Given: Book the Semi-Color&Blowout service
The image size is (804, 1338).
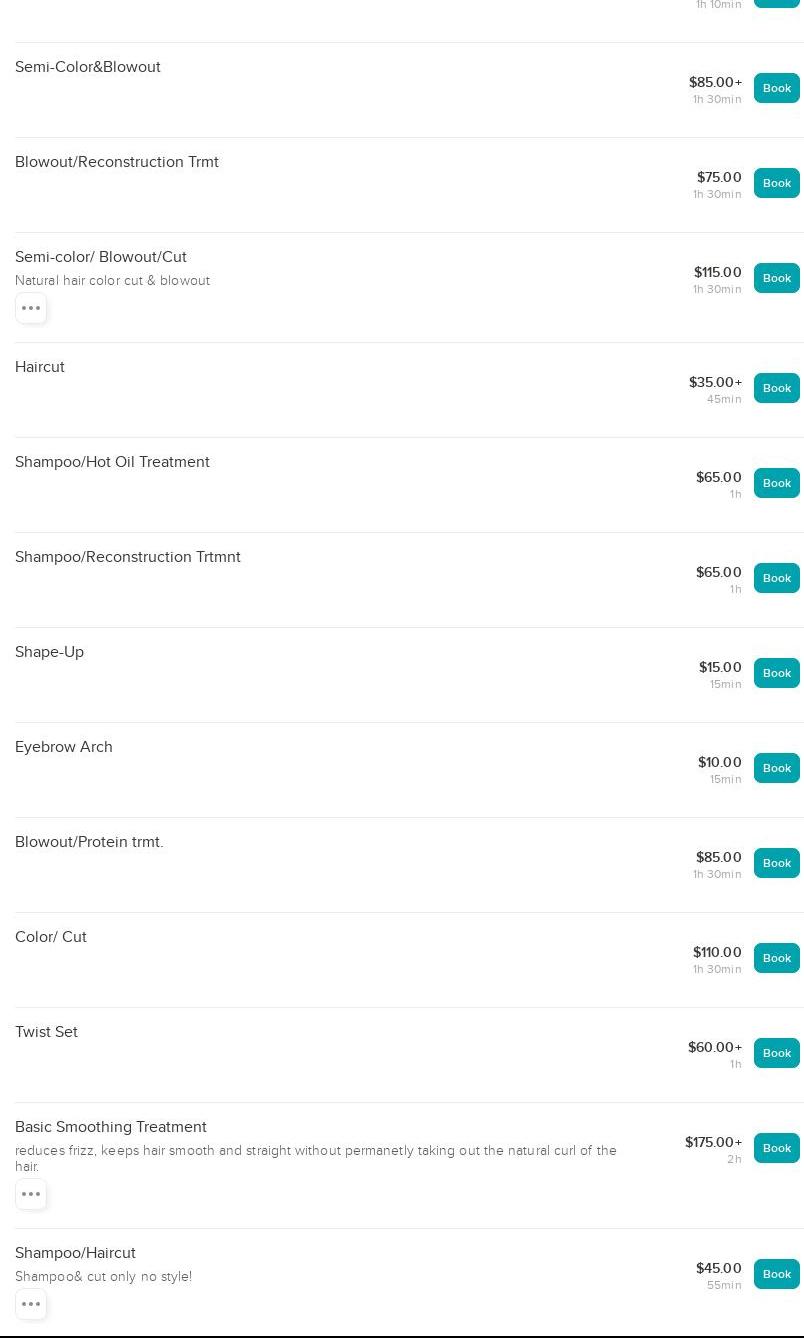Looking at the screenshot, I should pyautogui.click(x=776, y=88).
